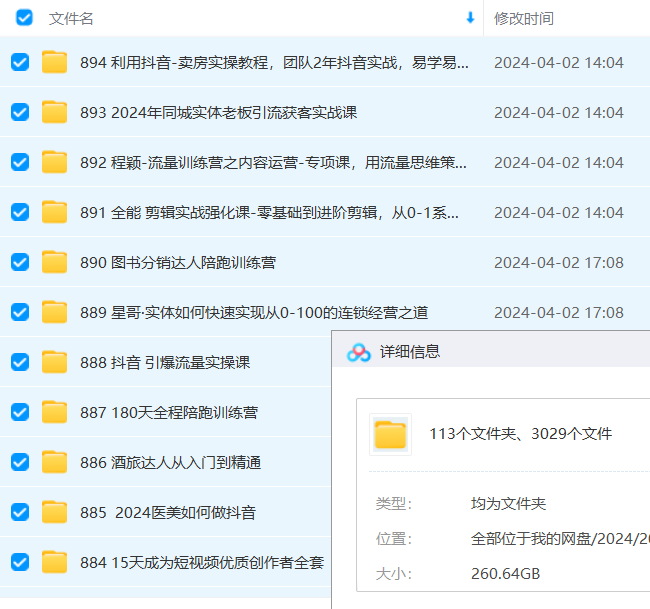Click the Baidu Netdisk logo in 详细信息 dialog
This screenshot has width=650, height=609.
click(x=359, y=352)
